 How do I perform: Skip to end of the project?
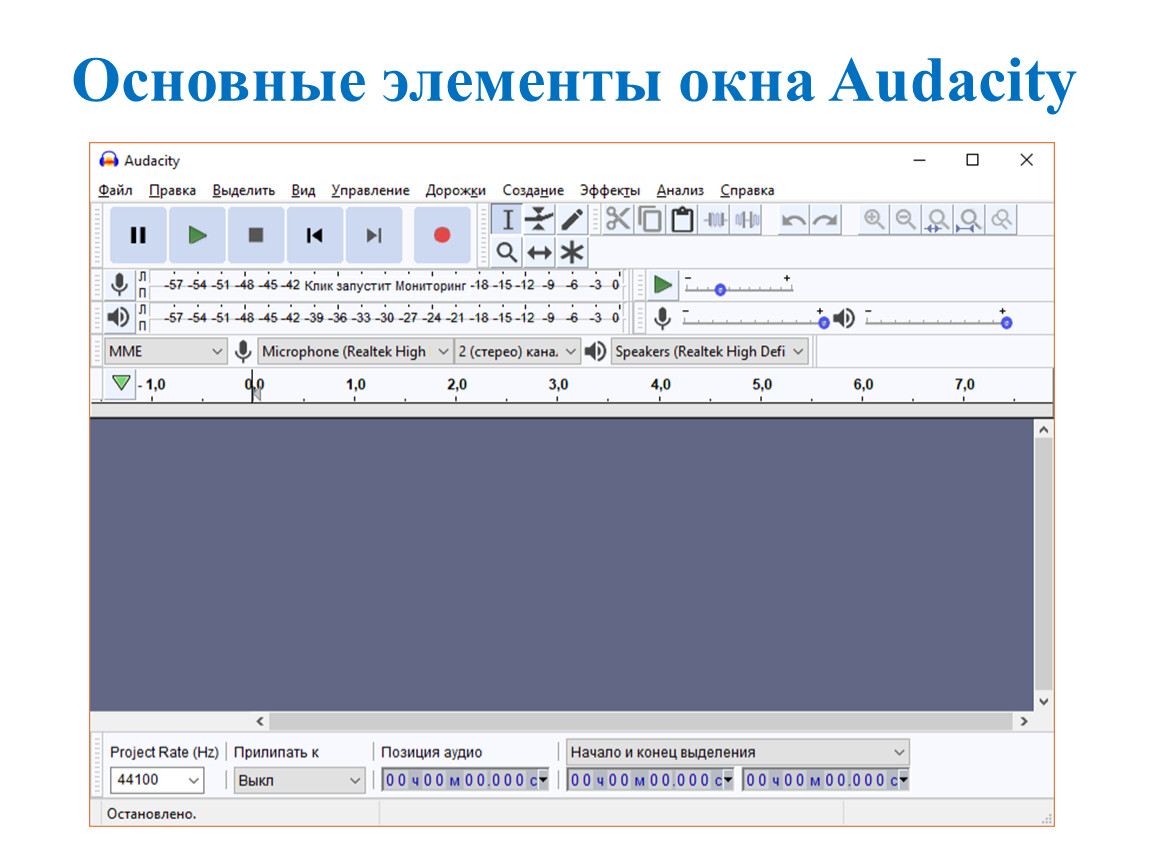373,235
